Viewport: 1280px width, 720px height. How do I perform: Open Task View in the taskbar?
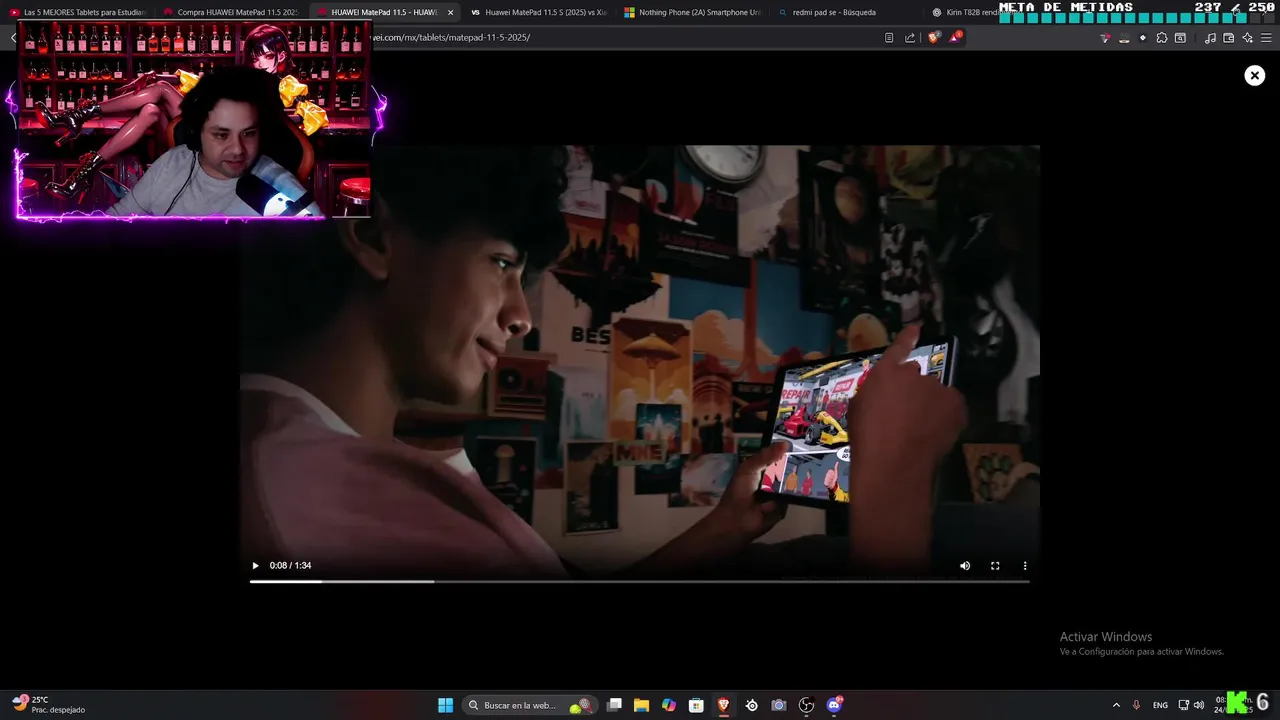click(614, 705)
